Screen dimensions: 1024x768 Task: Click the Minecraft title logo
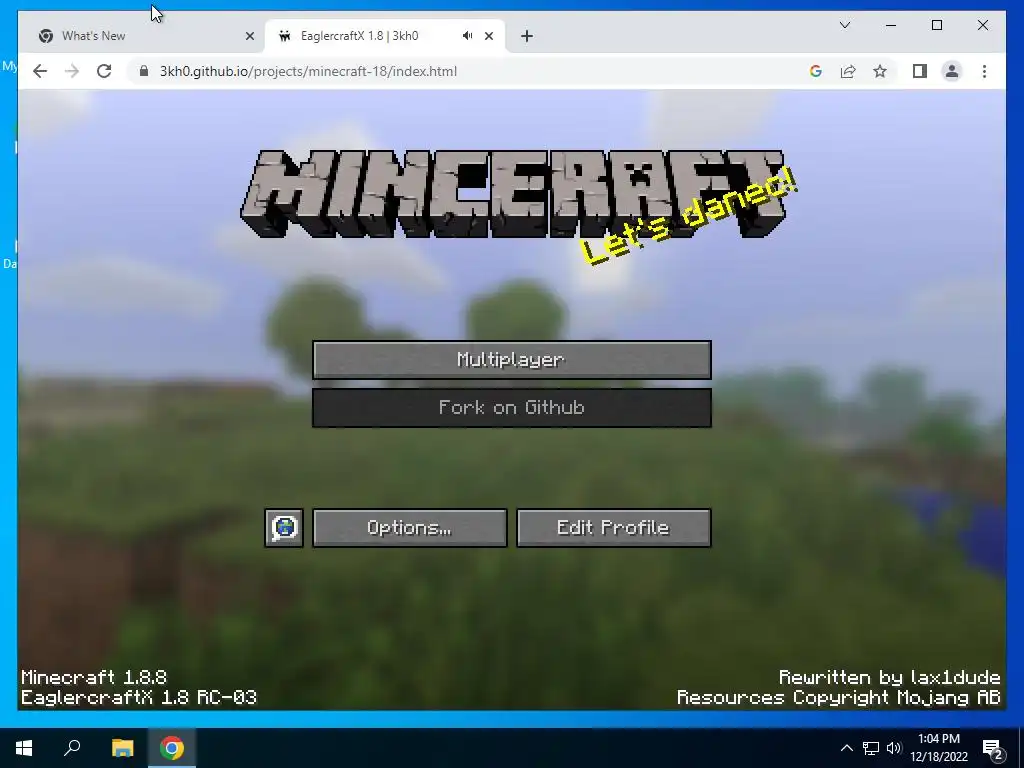tap(513, 193)
